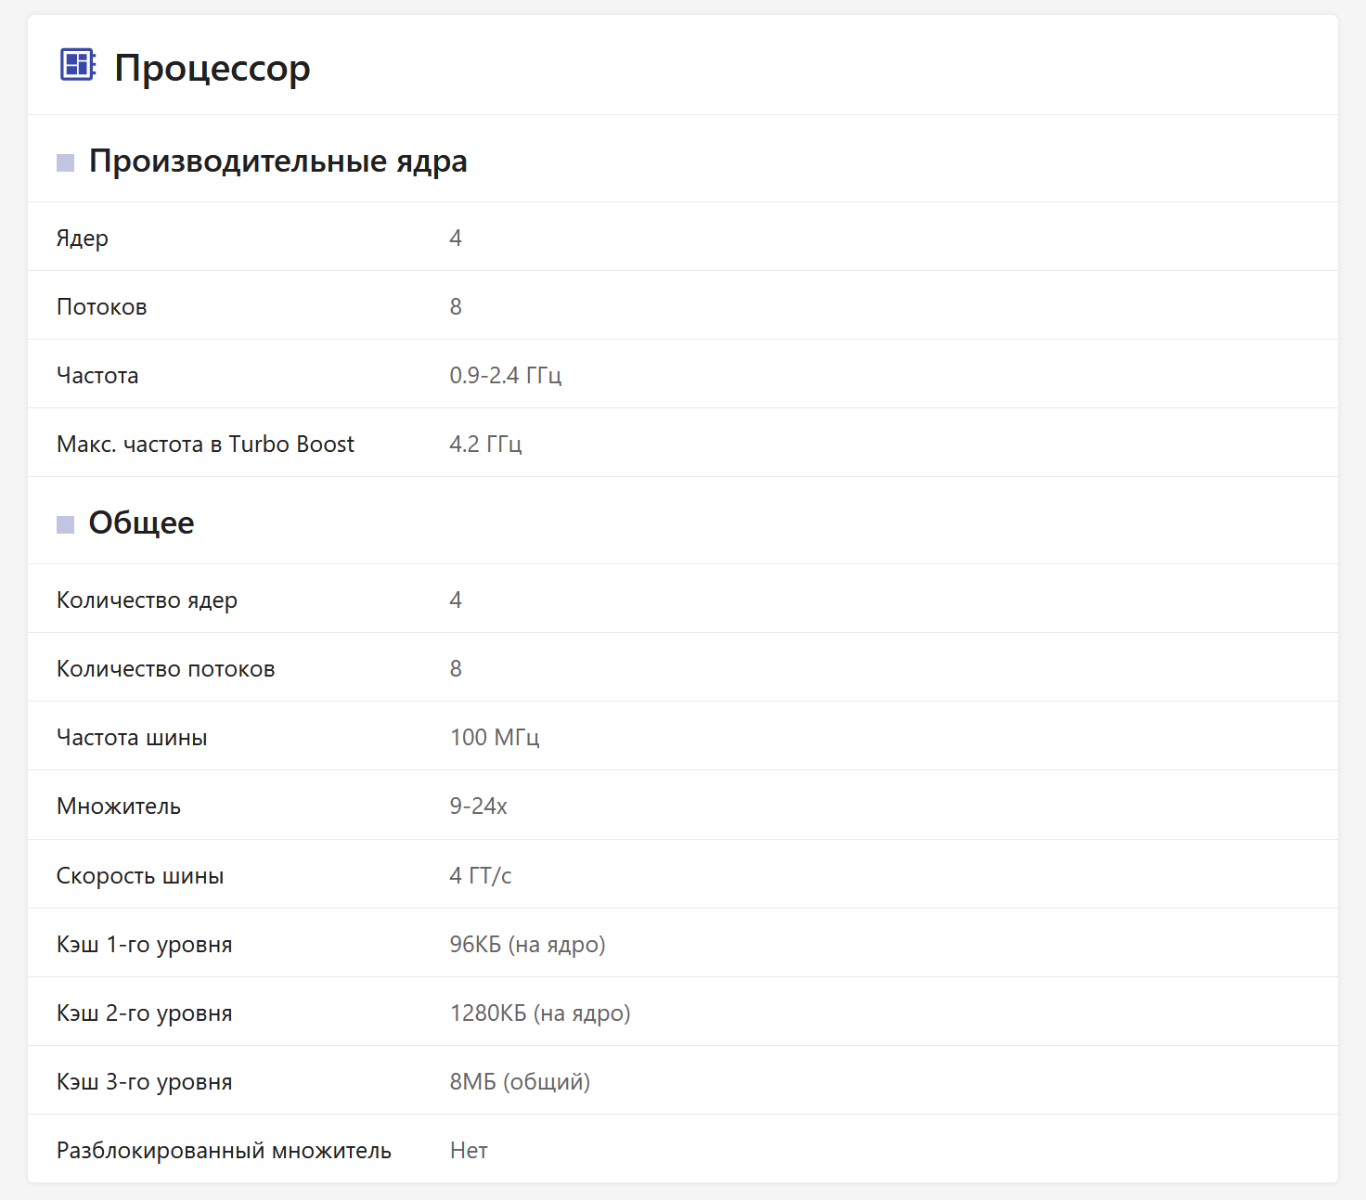Click the Кэш 1-го уровня label

(x=144, y=945)
